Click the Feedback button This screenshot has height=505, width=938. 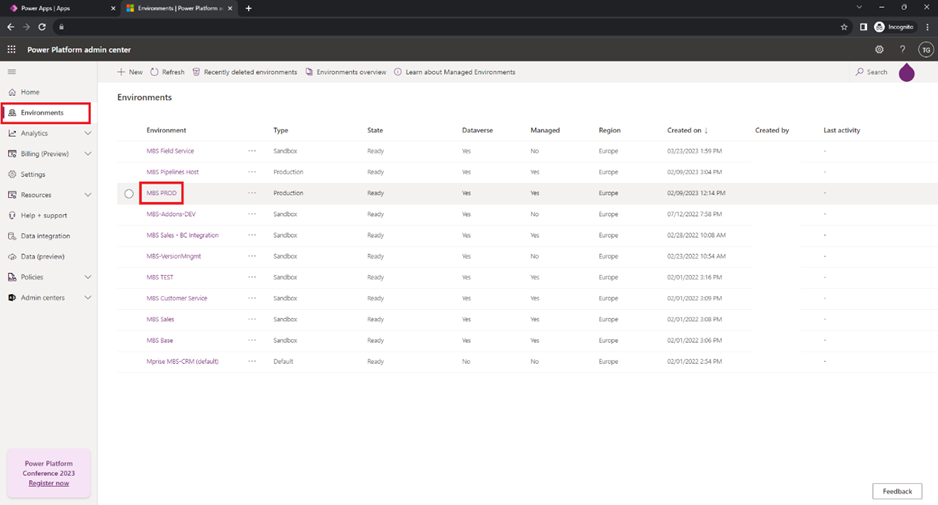897,491
